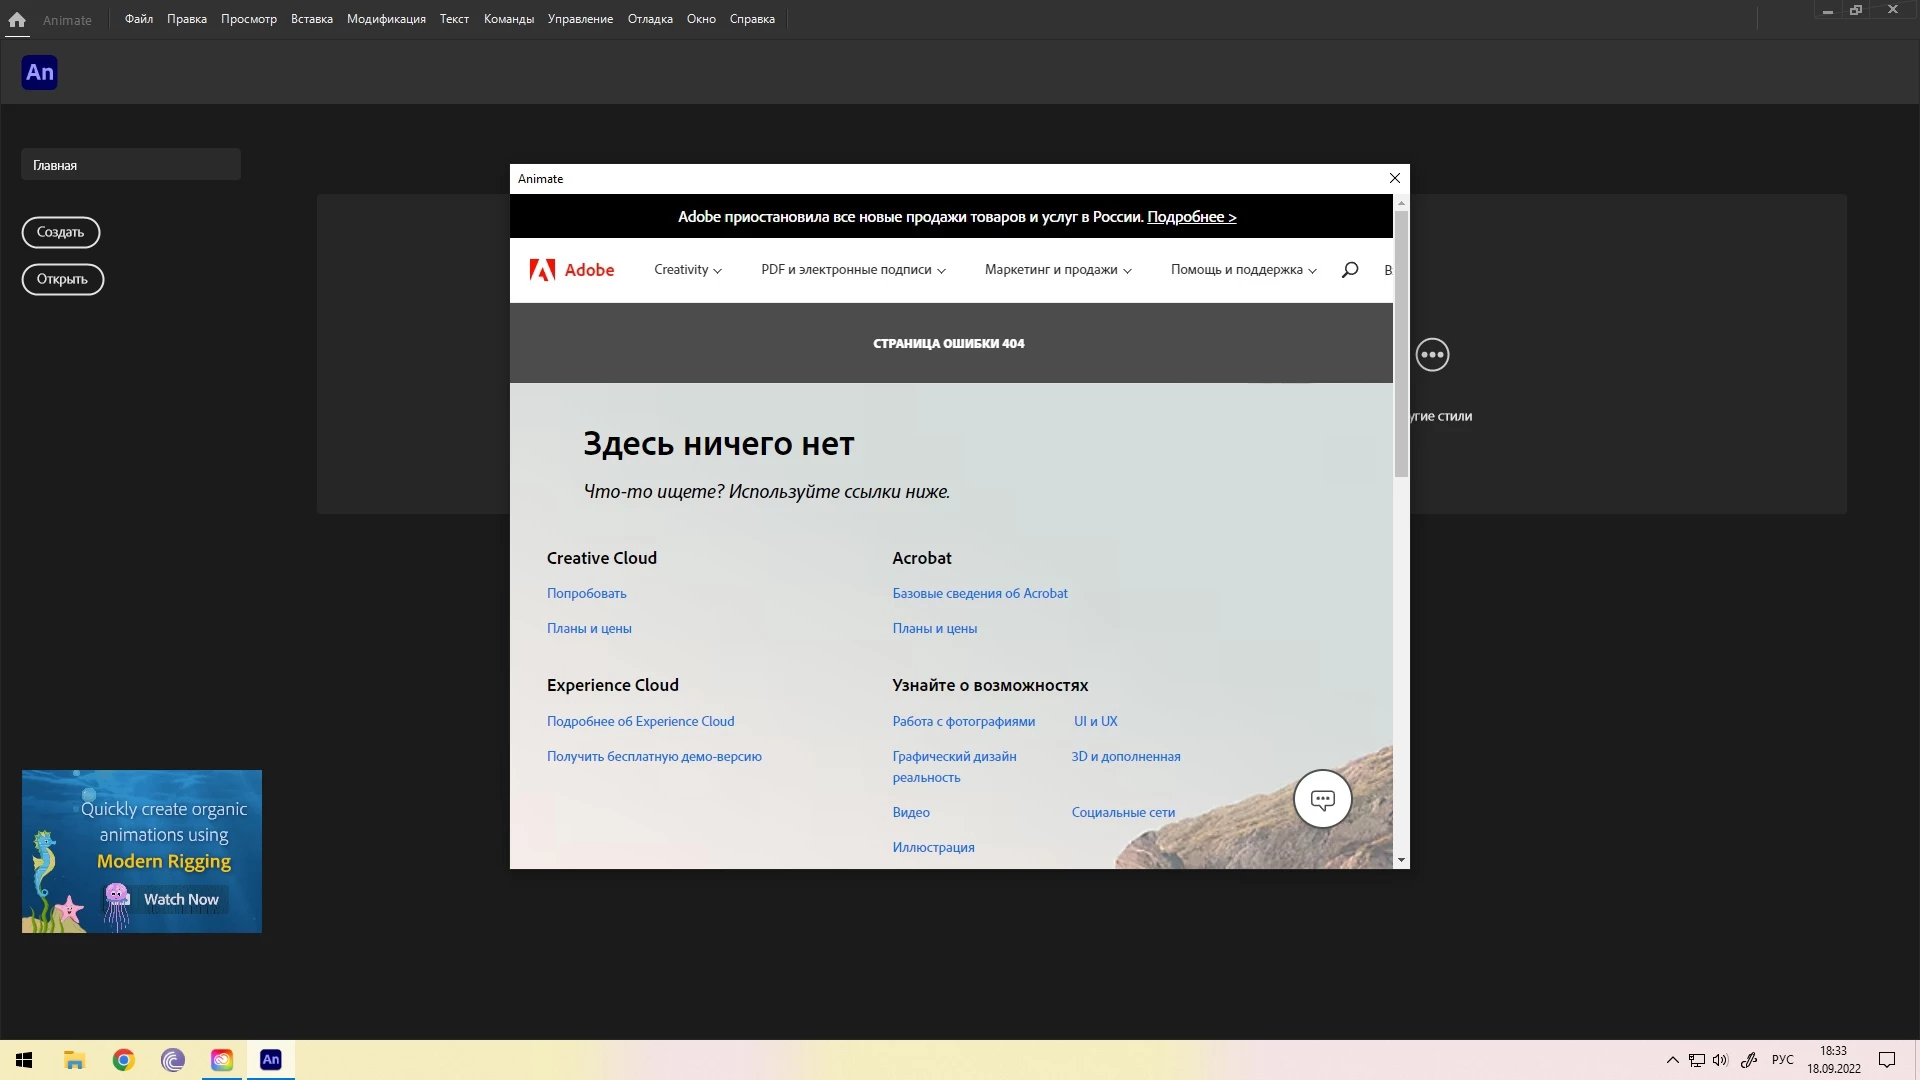Open the Файл menu

(139, 19)
